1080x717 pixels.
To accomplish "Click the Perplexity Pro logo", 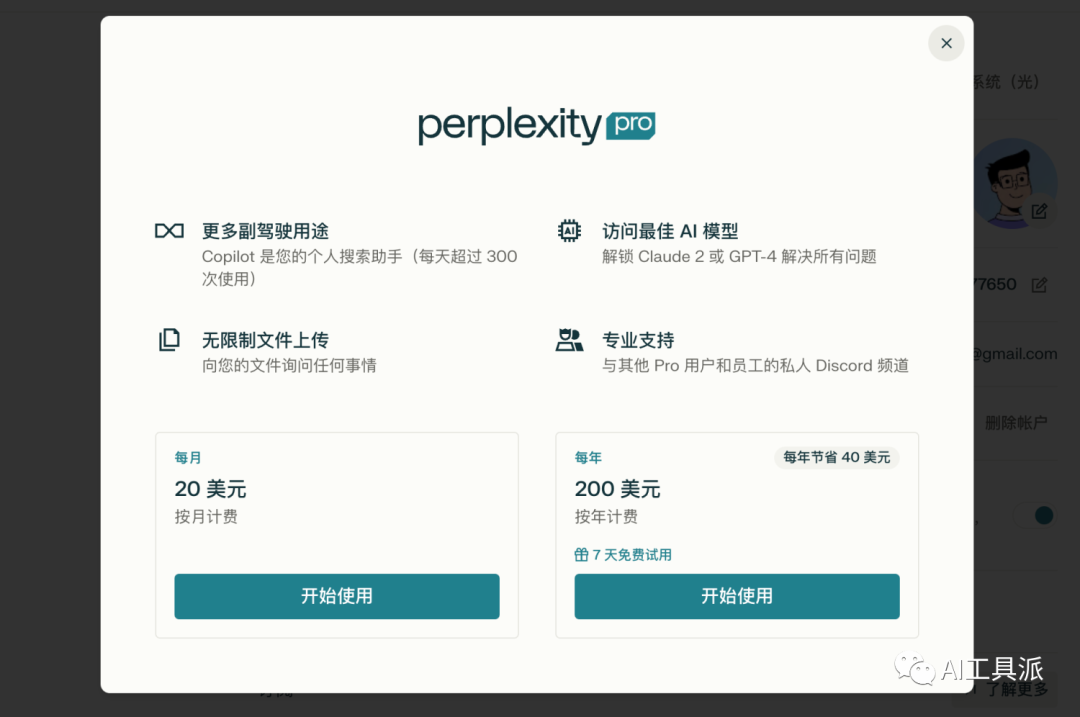I will [536, 127].
